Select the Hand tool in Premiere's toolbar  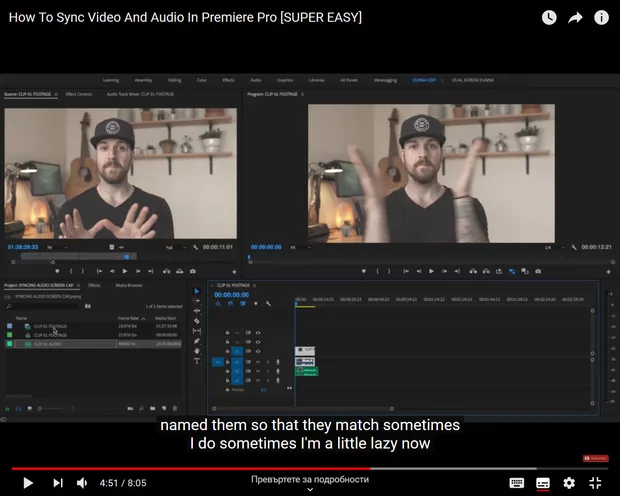(196, 350)
